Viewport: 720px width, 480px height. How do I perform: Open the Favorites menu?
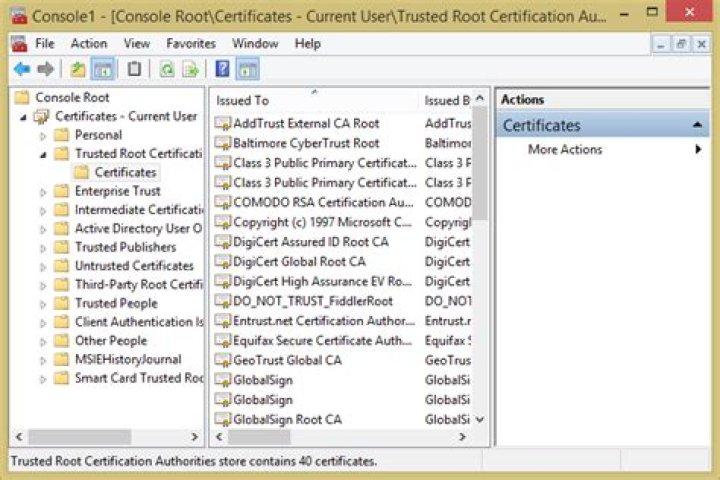click(x=191, y=44)
